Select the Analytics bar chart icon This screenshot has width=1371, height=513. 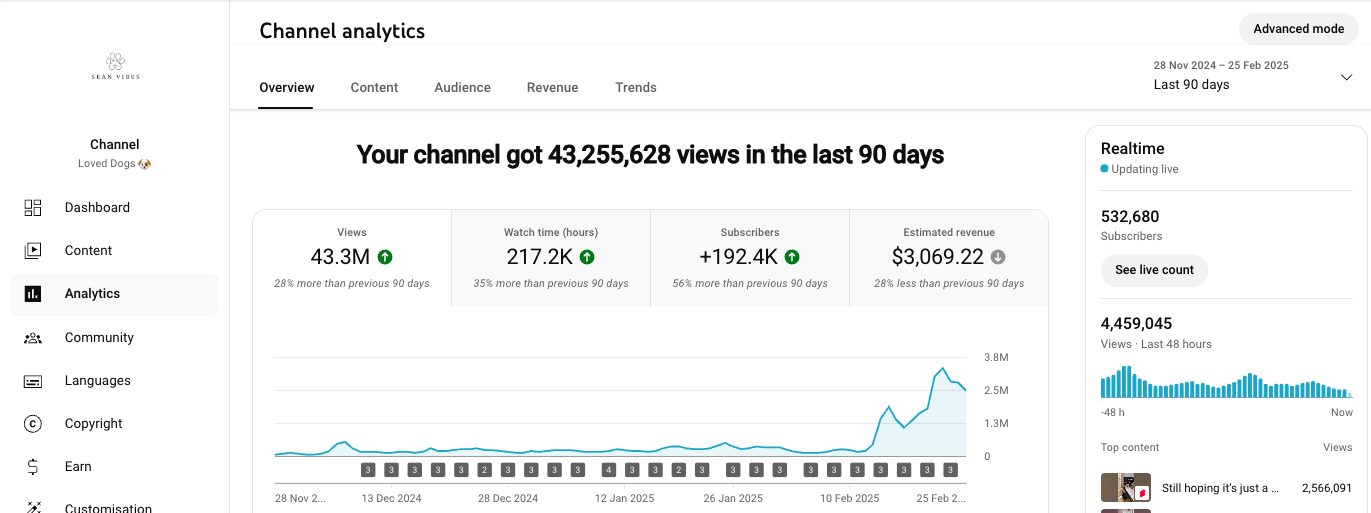click(x=33, y=294)
